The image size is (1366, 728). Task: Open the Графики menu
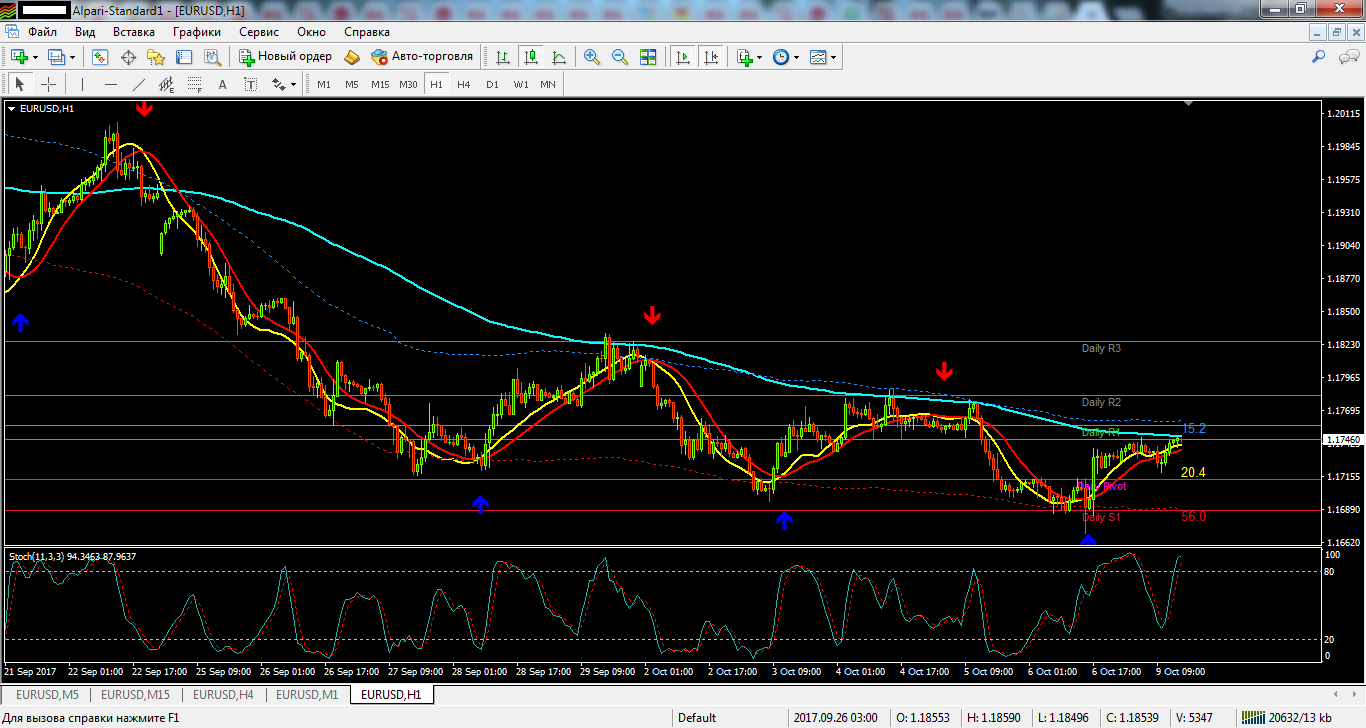click(196, 32)
